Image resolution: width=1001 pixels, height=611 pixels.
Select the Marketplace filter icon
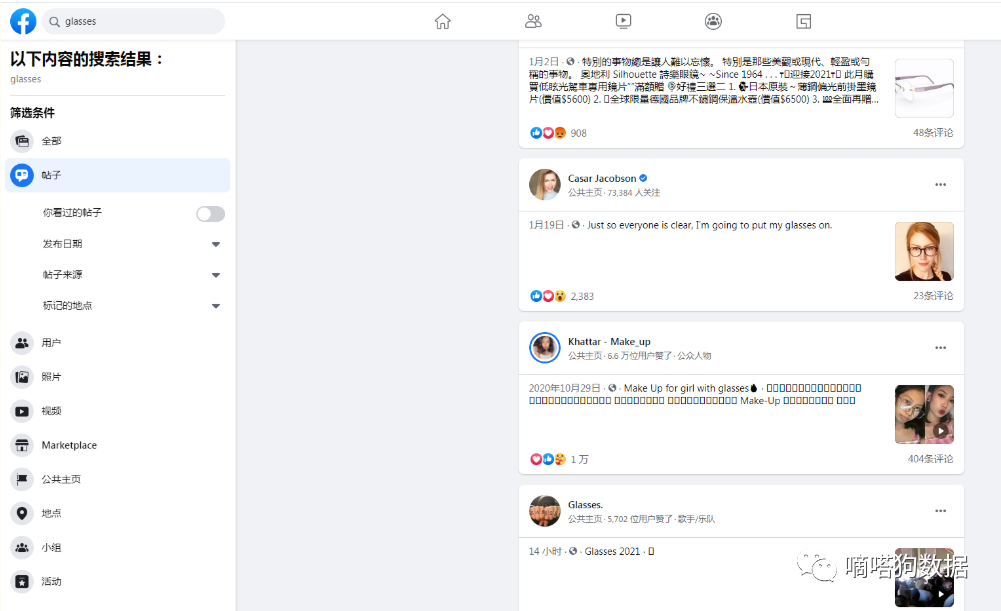coord(22,444)
